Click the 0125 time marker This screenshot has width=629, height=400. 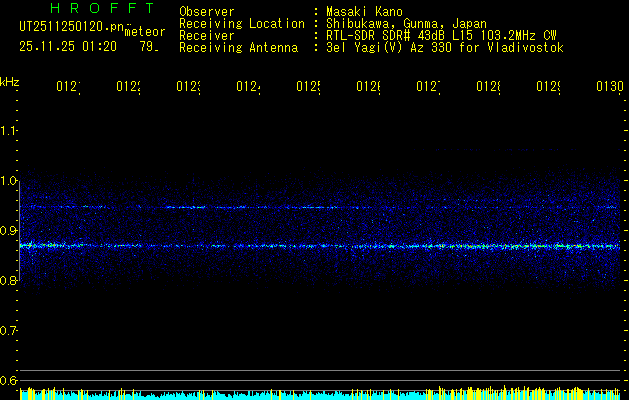pos(308,87)
